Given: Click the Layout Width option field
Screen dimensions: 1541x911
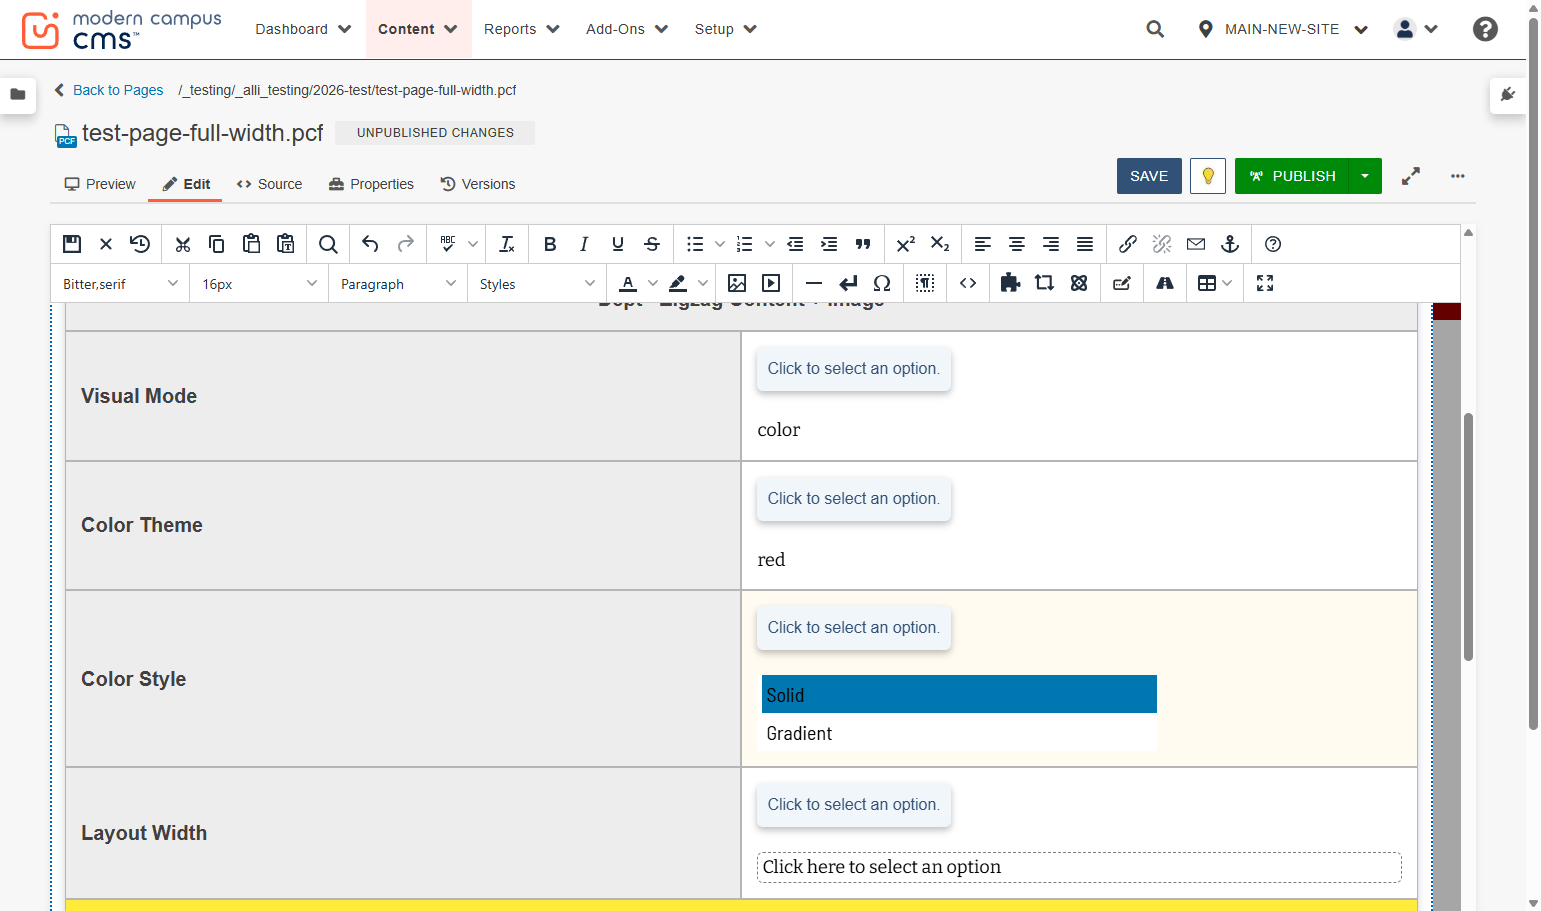Looking at the screenshot, I should pyautogui.click(x=1079, y=867).
